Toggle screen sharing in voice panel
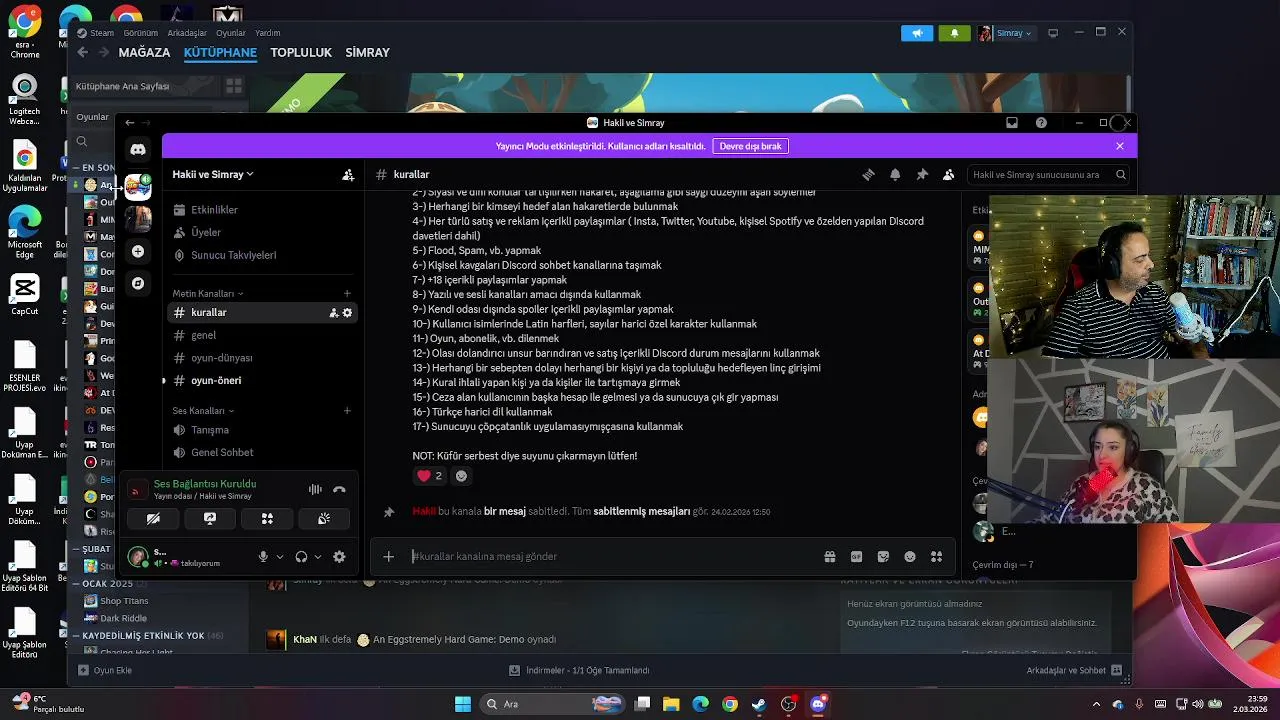Image resolution: width=1280 pixels, height=720 pixels. click(210, 519)
